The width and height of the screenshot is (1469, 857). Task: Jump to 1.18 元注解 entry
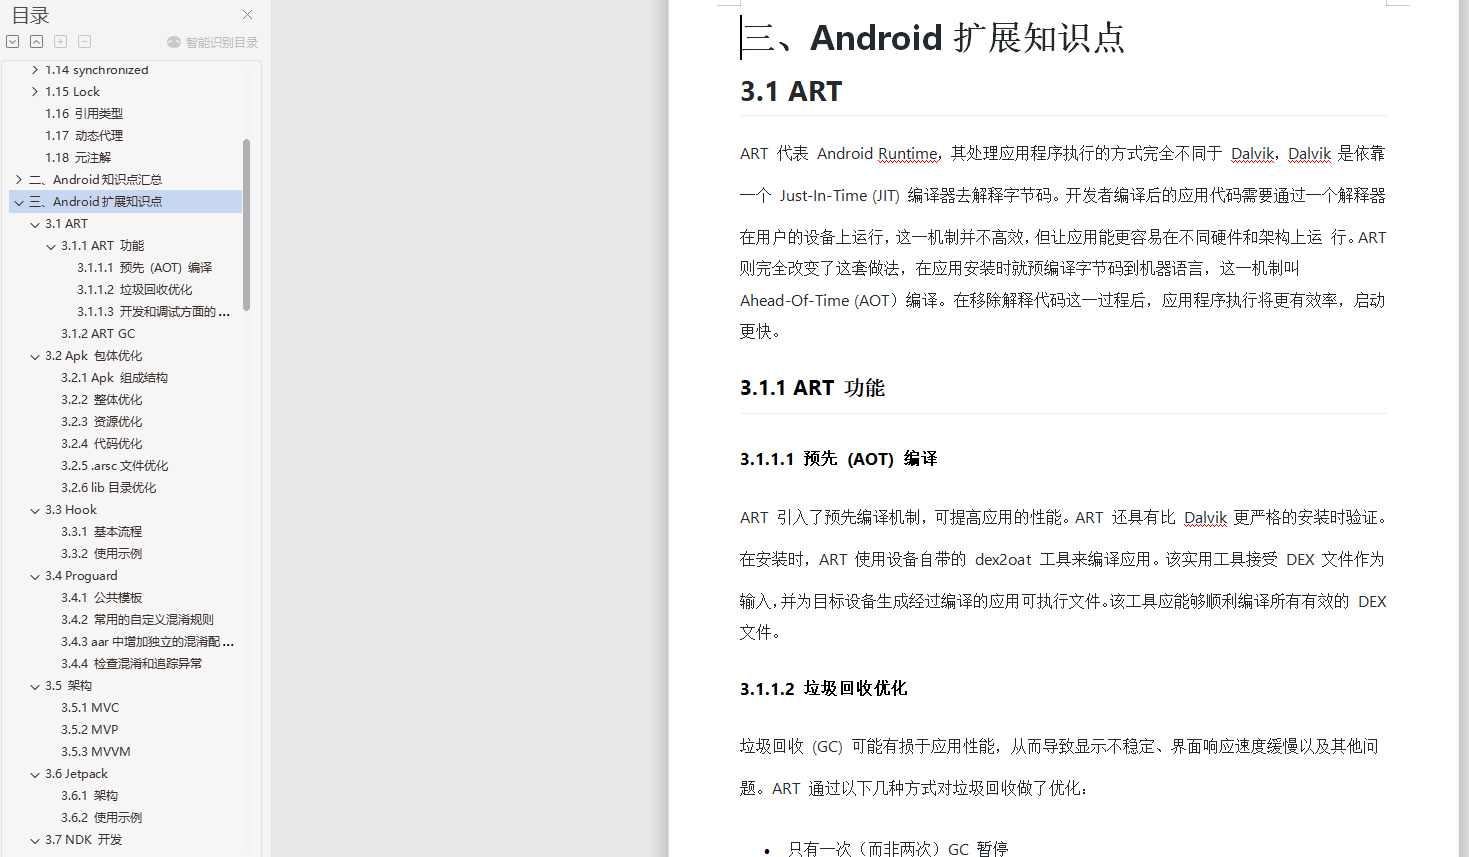[78, 158]
